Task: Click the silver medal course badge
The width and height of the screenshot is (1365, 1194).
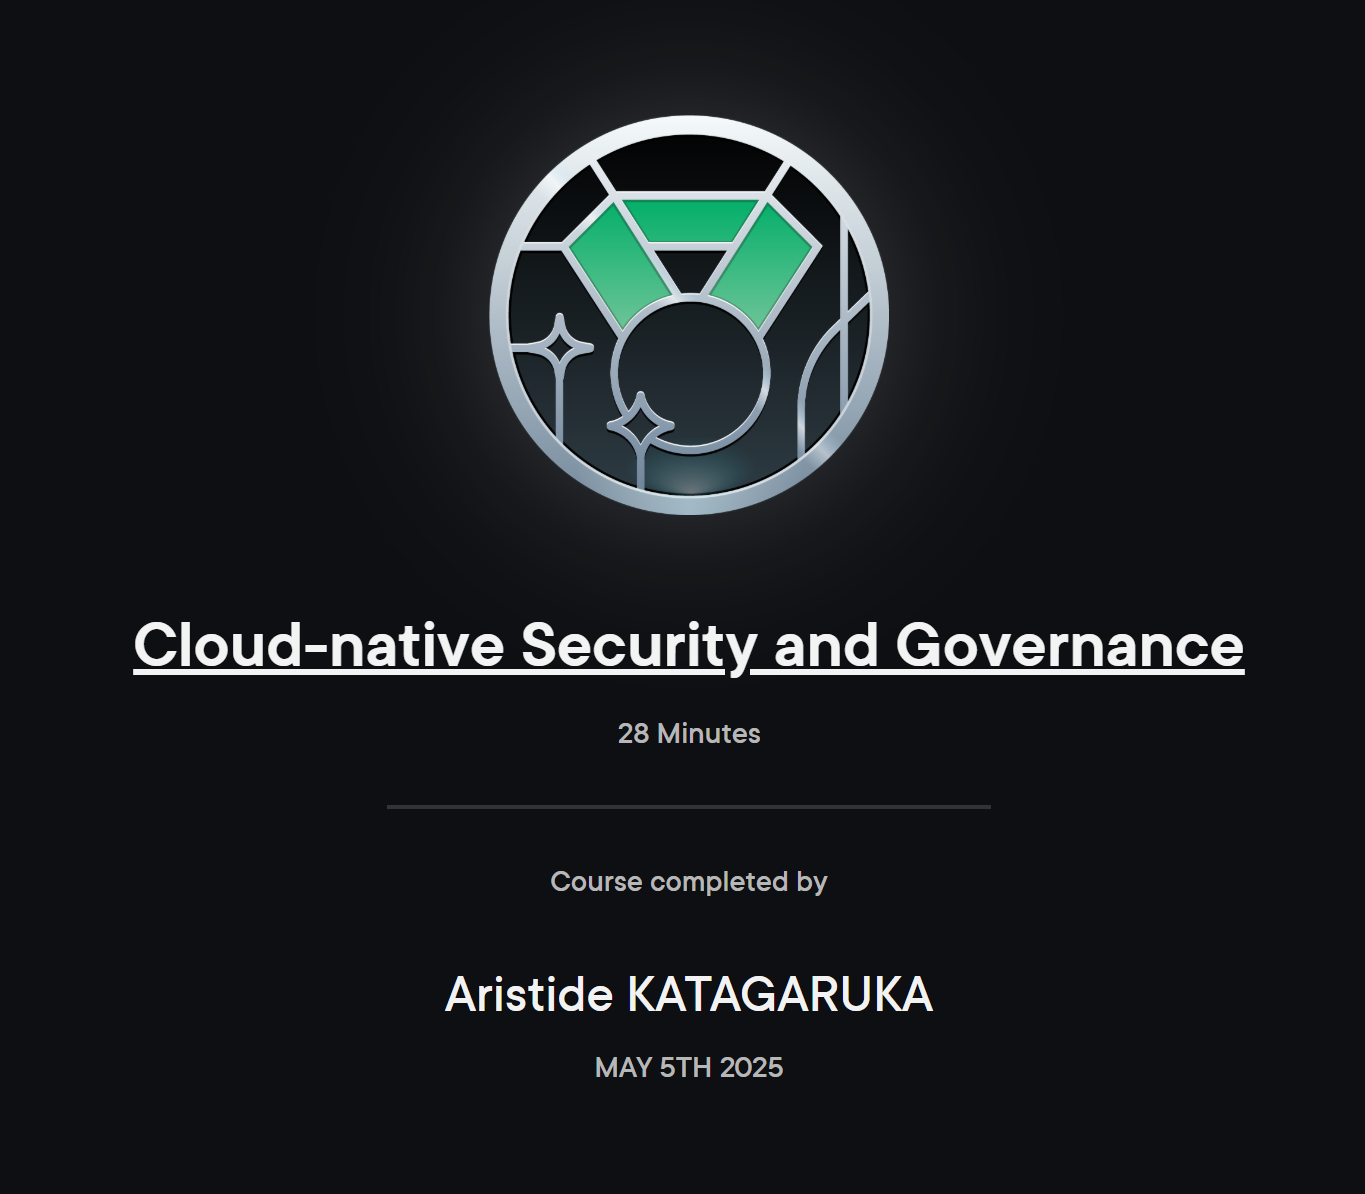Action: (x=689, y=316)
